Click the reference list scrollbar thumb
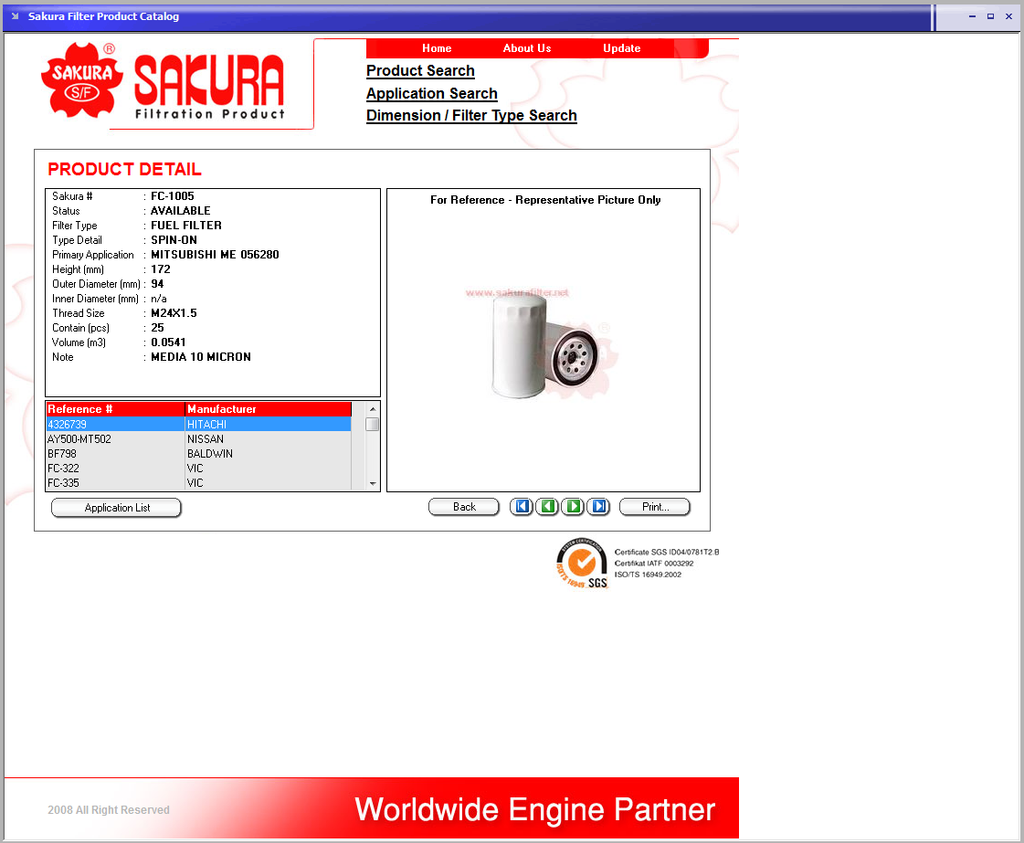This screenshot has width=1024, height=843. [372, 424]
